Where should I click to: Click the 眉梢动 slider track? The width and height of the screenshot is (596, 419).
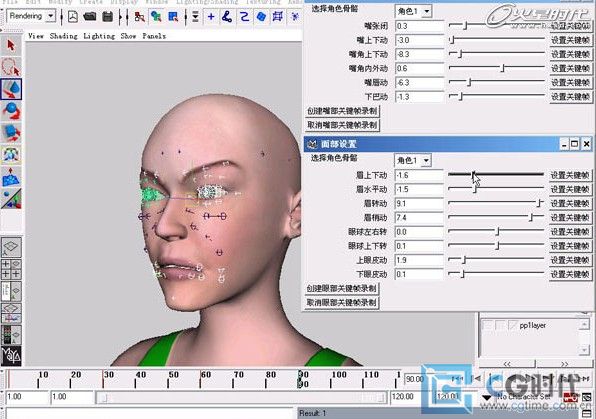496,217
